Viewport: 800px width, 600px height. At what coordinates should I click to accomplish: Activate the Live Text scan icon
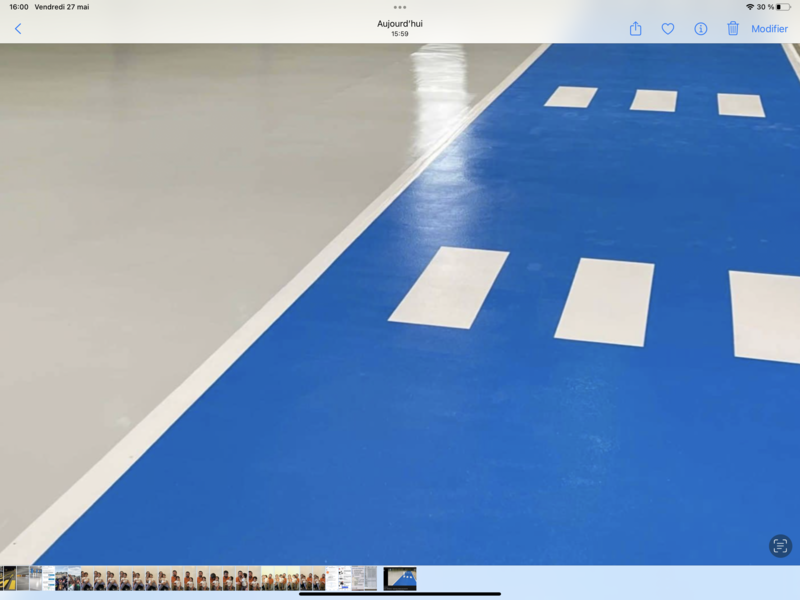tap(780, 545)
